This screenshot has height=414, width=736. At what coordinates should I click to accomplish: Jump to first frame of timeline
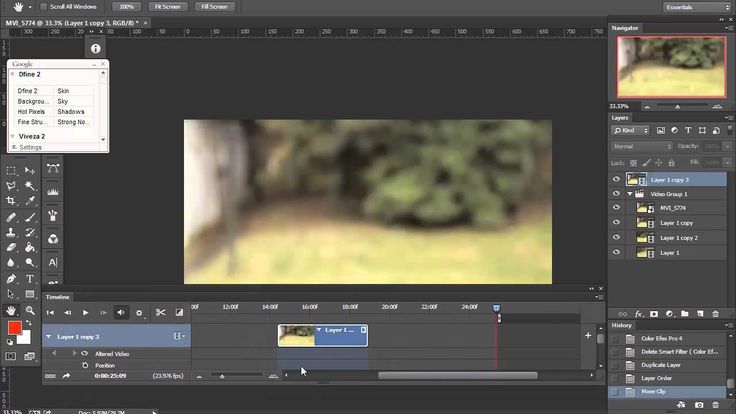point(50,313)
